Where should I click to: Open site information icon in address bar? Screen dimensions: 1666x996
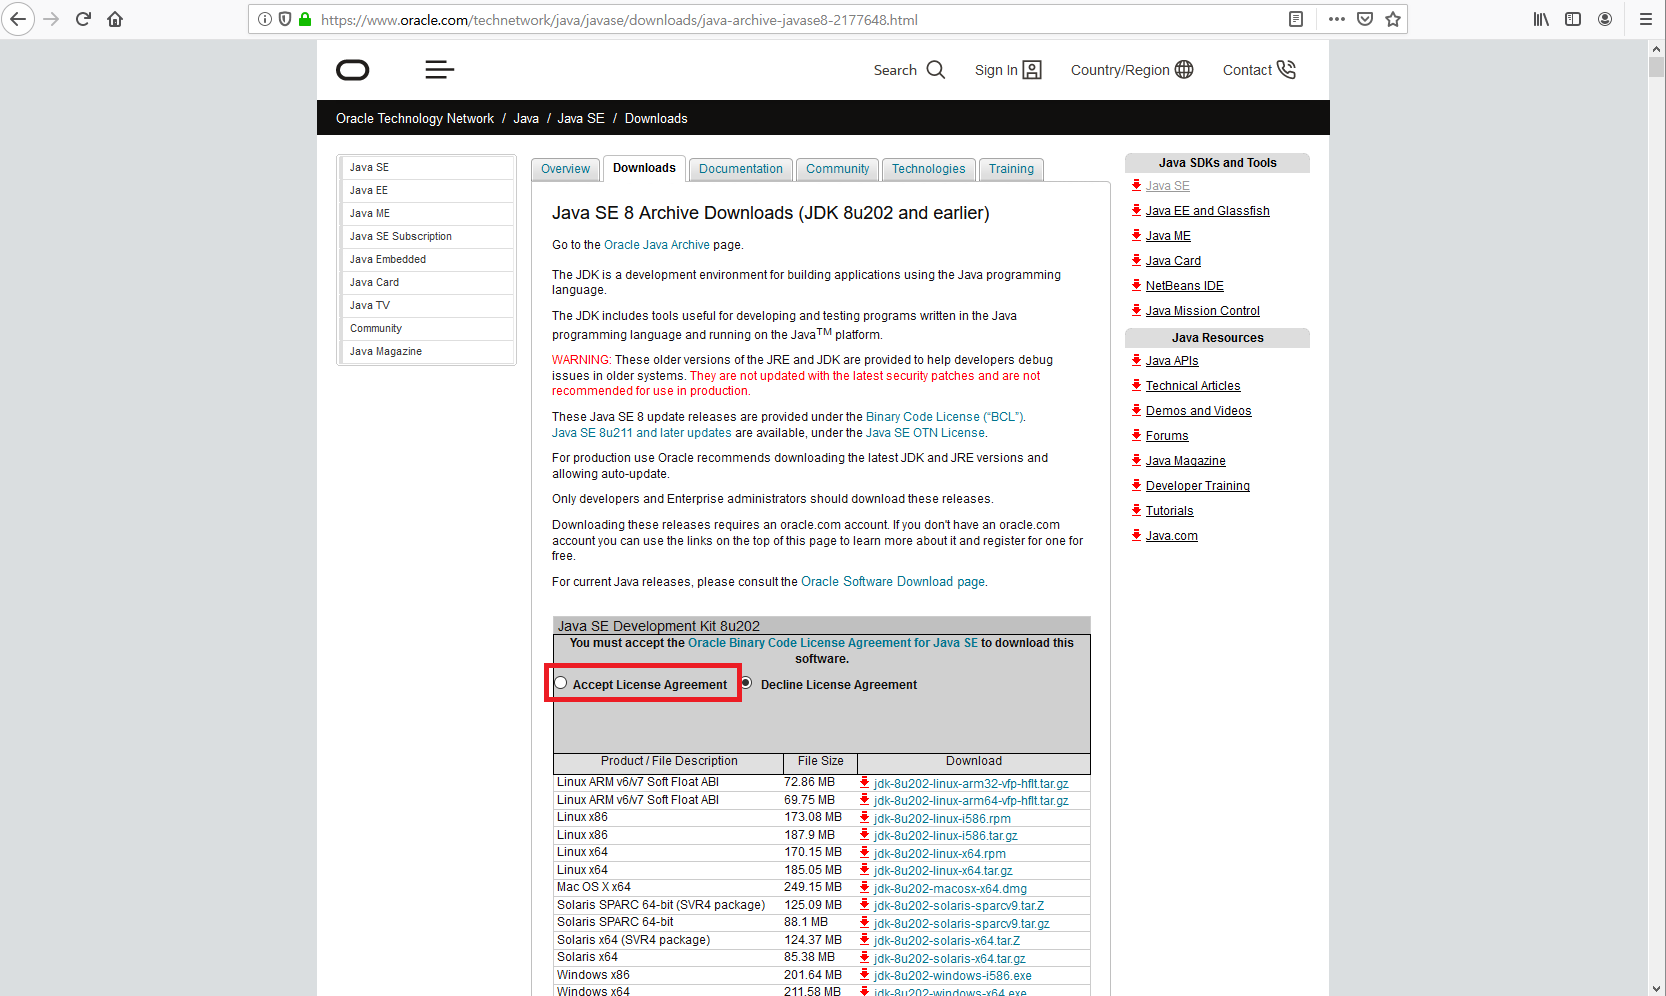pyautogui.click(x=265, y=19)
